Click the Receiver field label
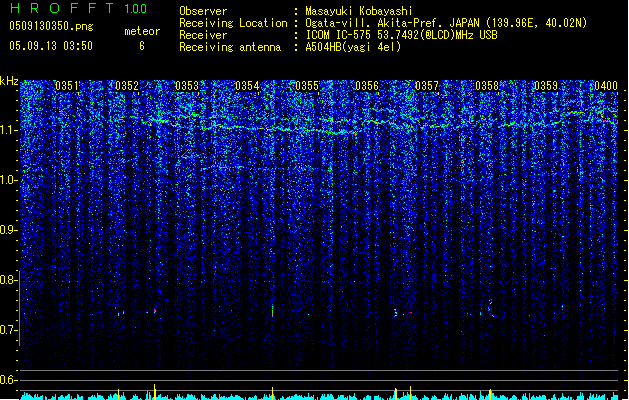This screenshot has width=629, height=400. 203,35
